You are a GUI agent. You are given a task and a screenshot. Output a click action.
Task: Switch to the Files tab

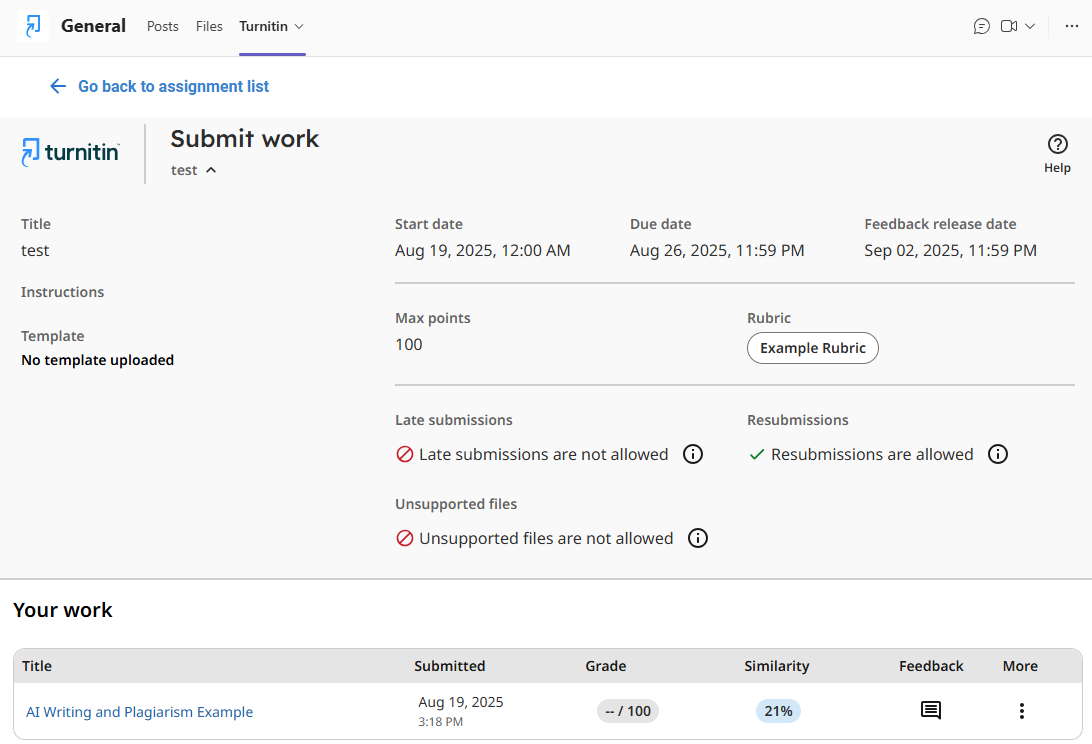(209, 26)
